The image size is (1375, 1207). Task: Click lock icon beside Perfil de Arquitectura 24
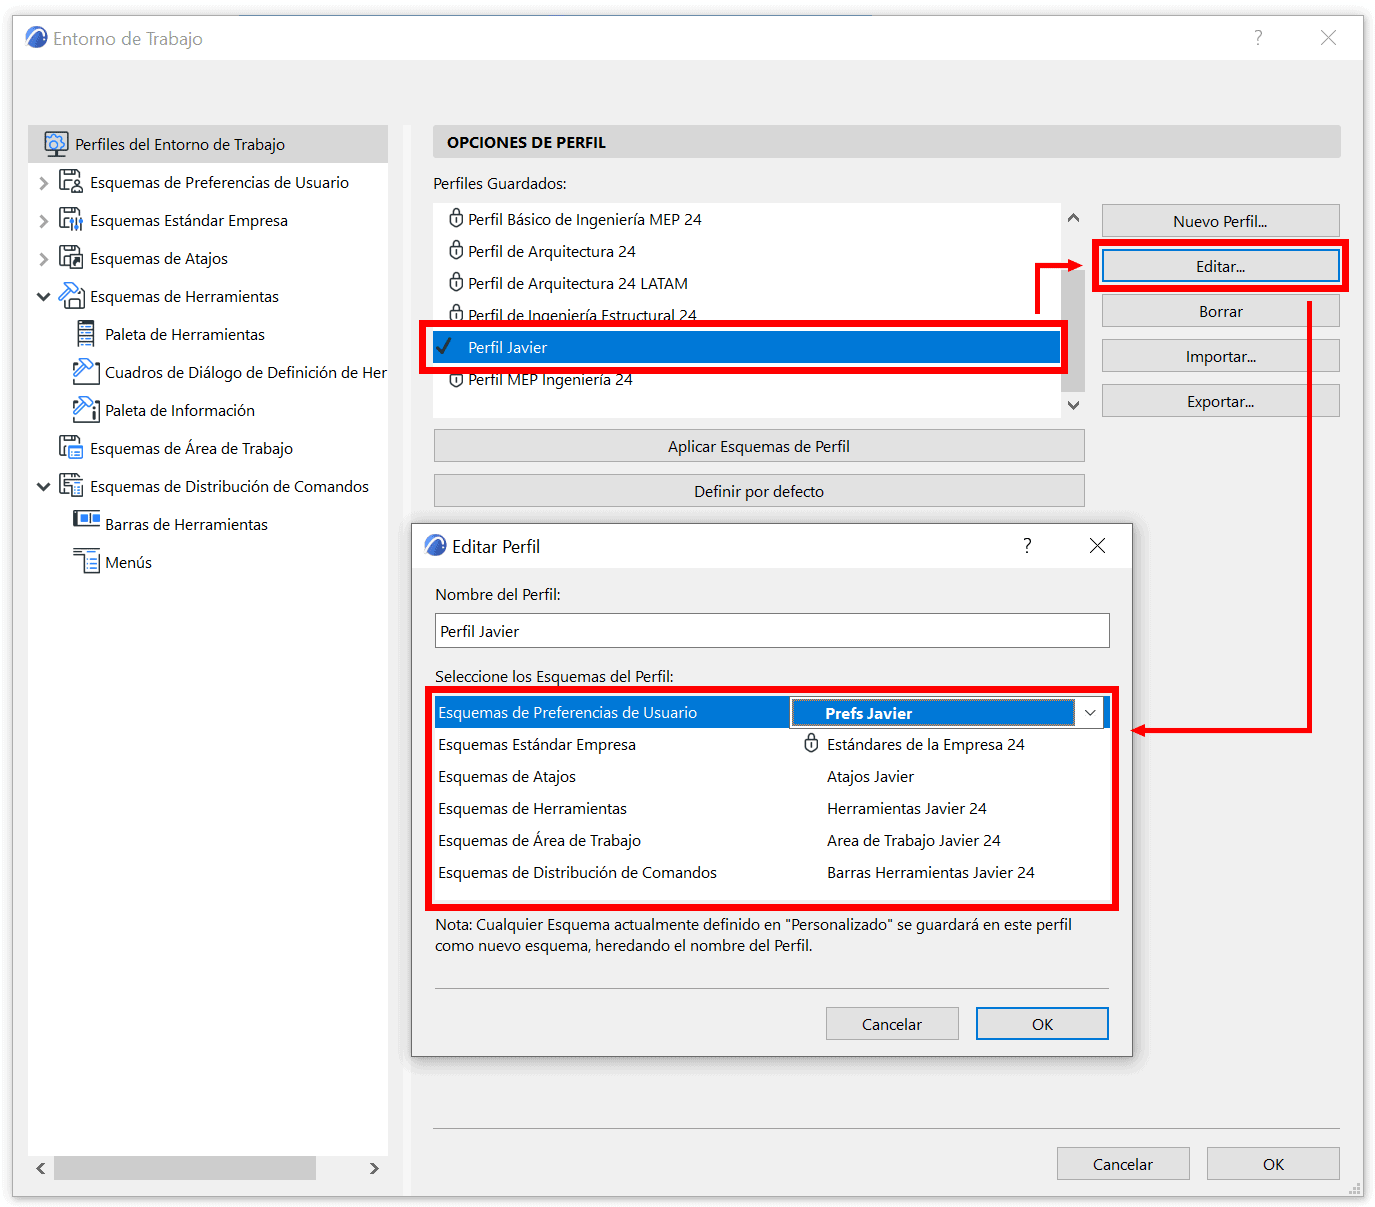coord(456,250)
